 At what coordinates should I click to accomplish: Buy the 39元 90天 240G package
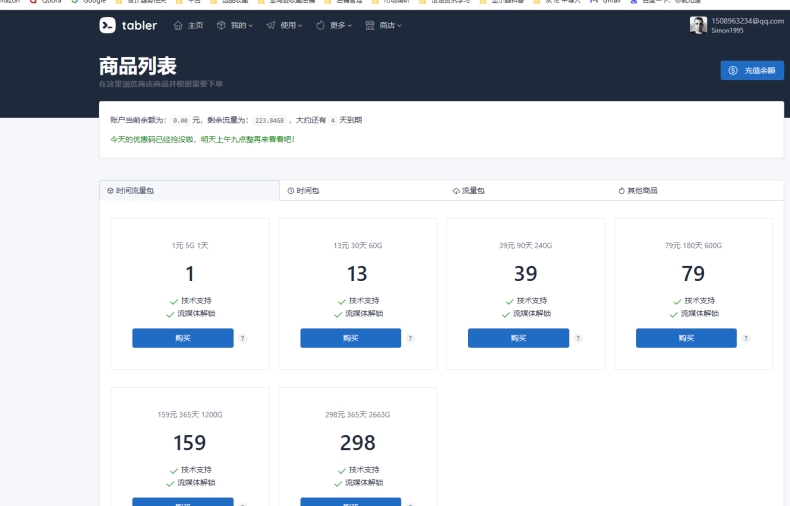(x=518, y=338)
